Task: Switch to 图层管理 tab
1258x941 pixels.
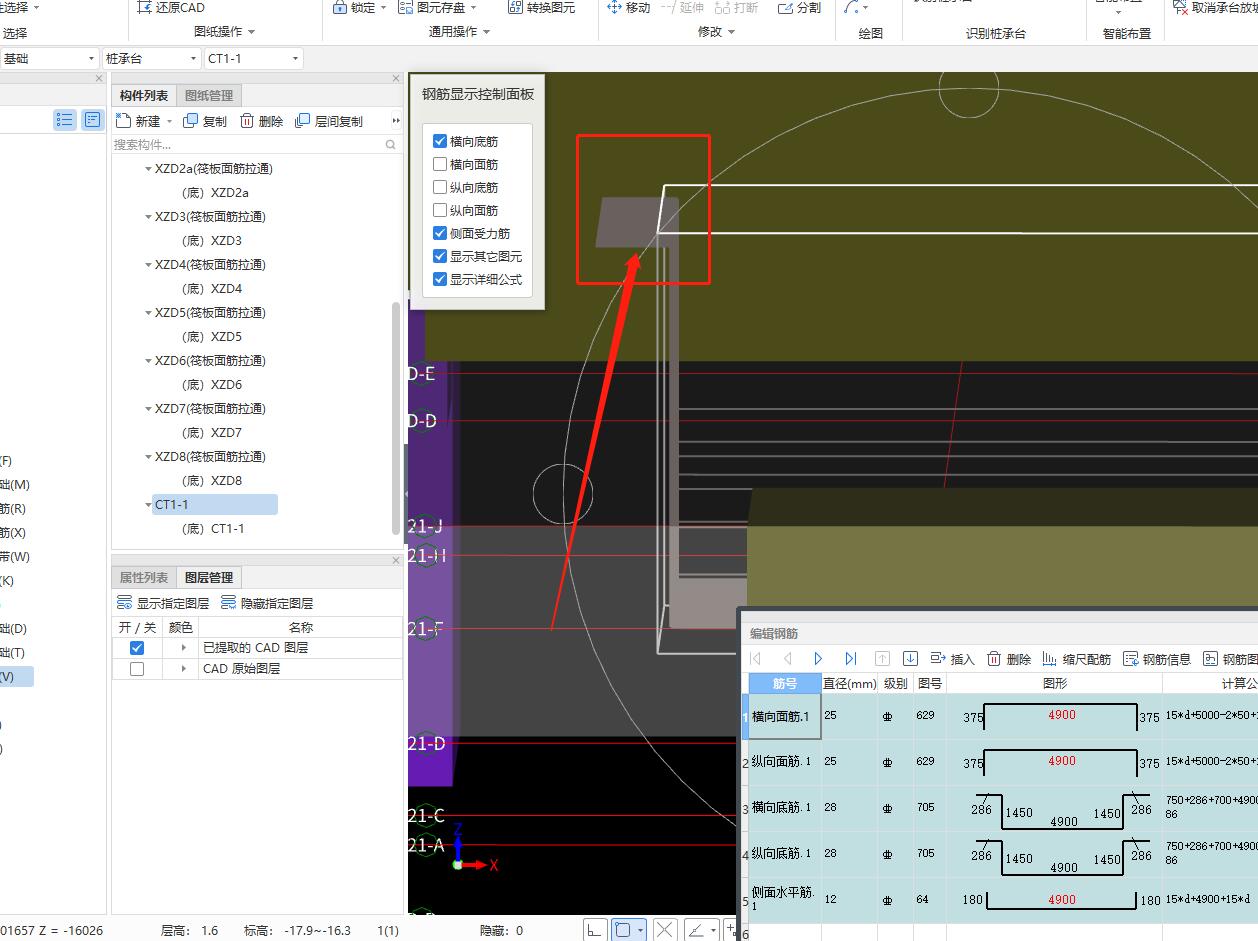Action: click(209, 578)
